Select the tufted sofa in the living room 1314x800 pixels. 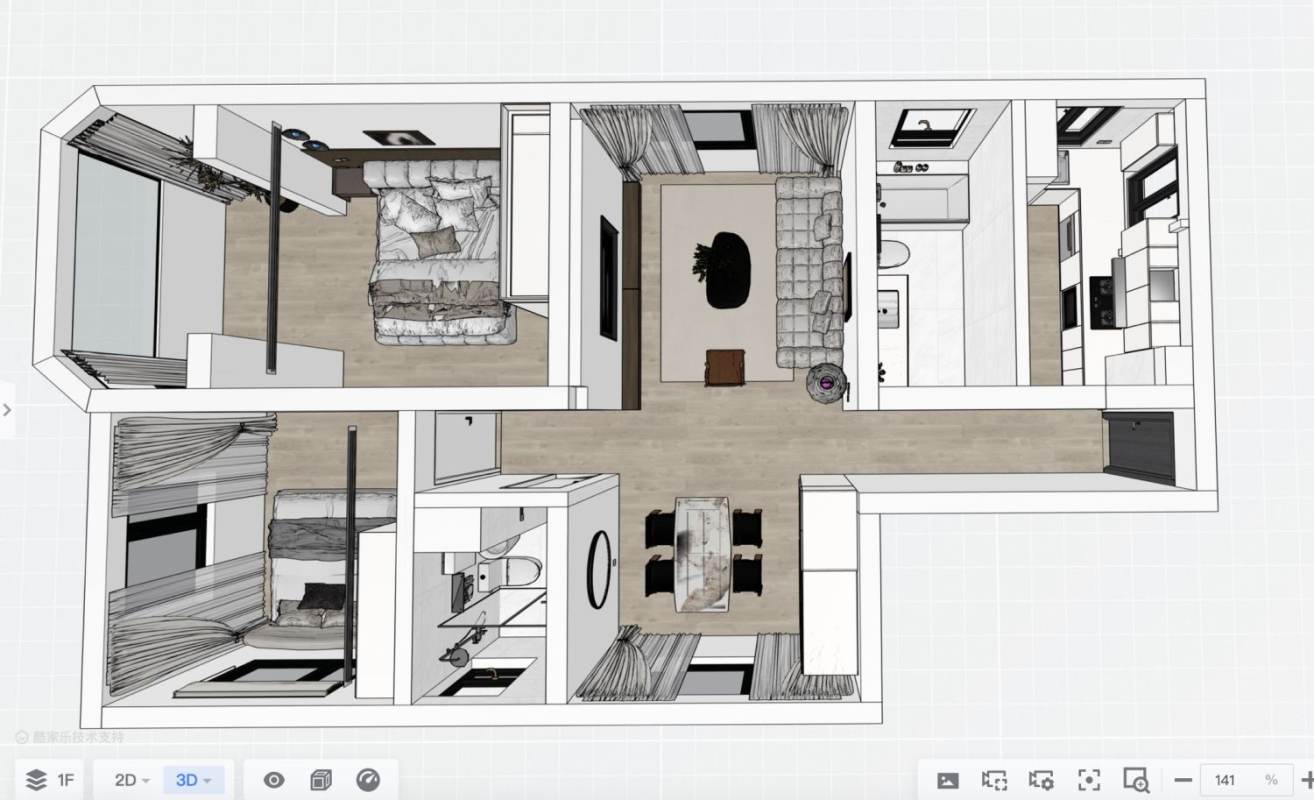[808, 272]
